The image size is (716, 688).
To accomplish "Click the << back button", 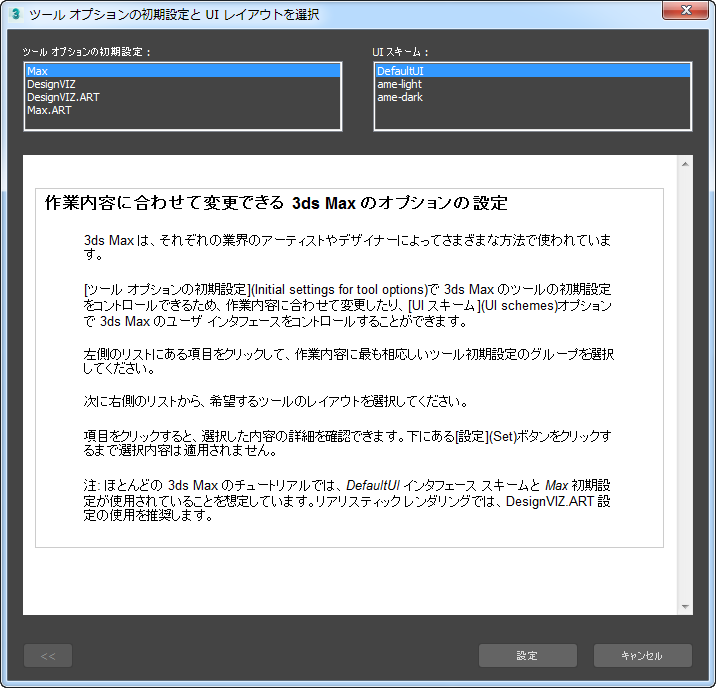I will (48, 656).
